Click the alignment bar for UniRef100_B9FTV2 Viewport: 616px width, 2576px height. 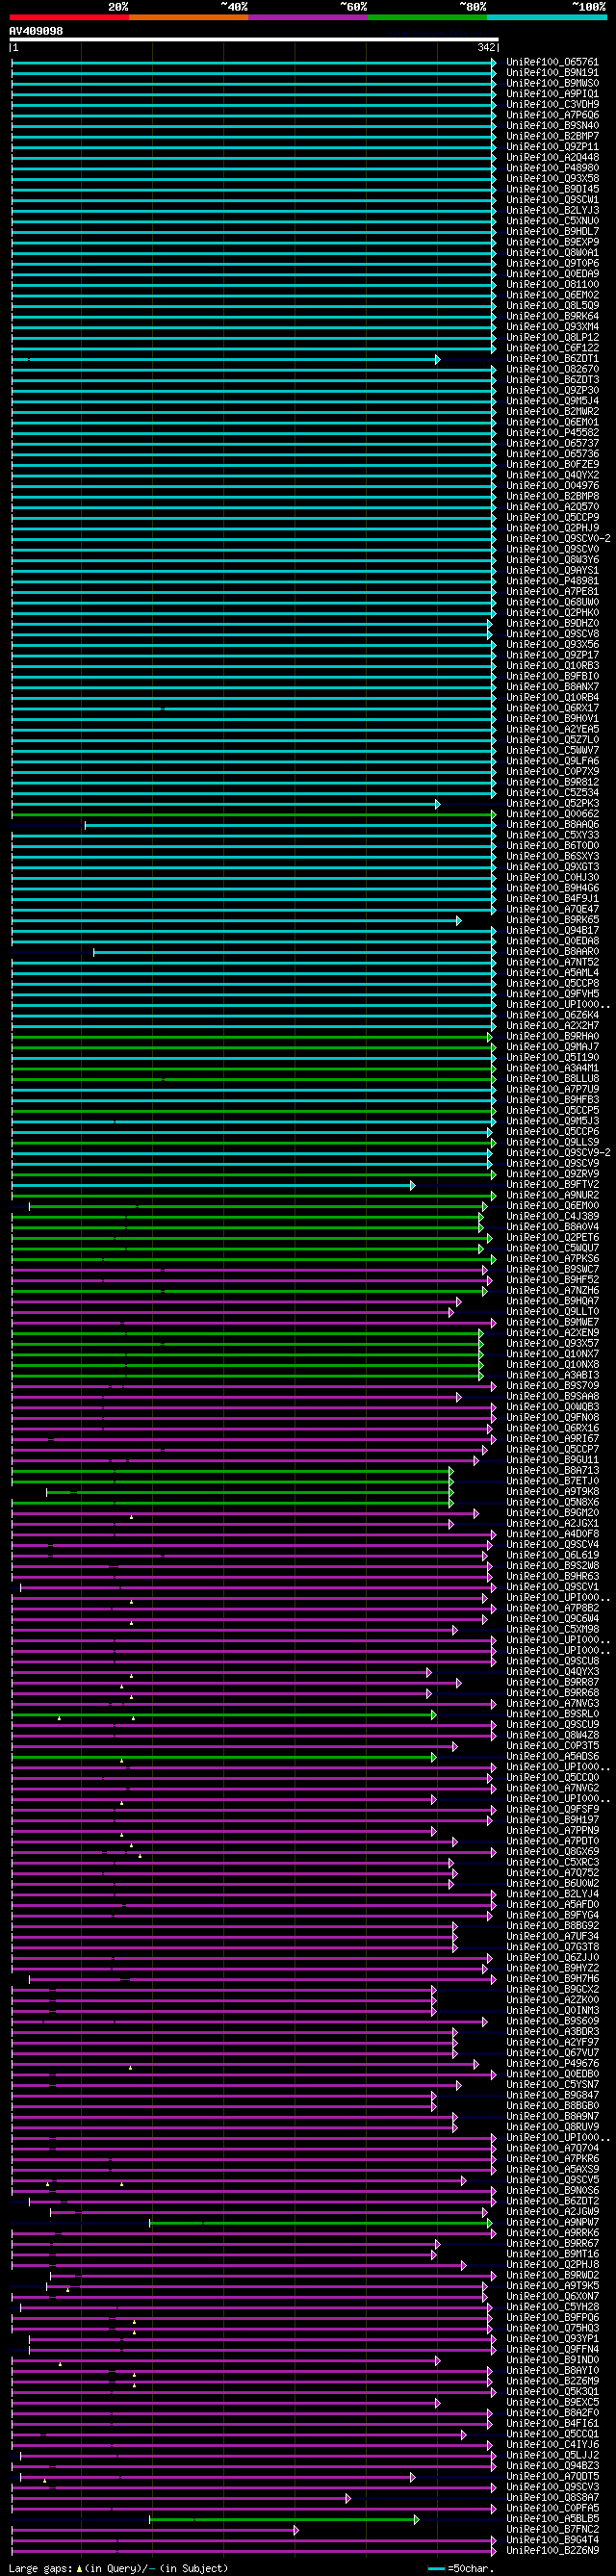coord(213,1185)
